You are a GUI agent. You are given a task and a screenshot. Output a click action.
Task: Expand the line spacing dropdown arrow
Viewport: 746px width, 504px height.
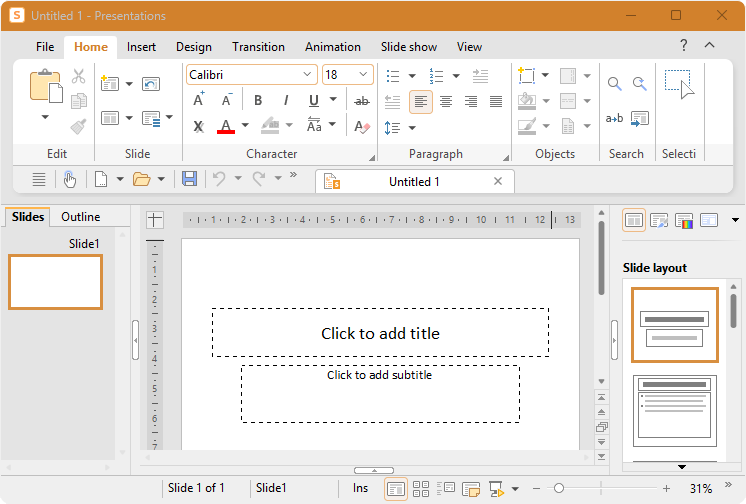click(x=412, y=128)
